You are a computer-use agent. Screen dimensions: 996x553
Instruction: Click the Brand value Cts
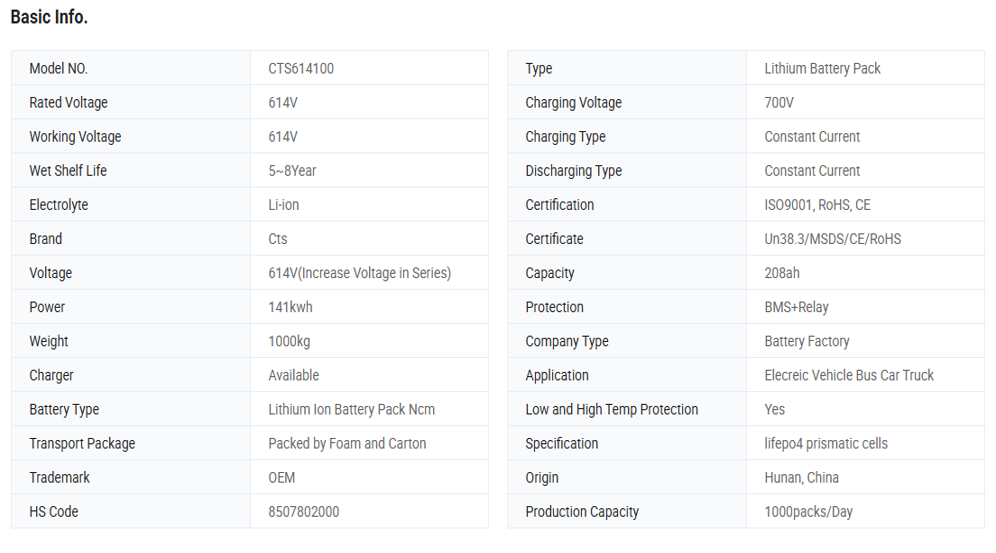pyautogui.click(x=277, y=239)
